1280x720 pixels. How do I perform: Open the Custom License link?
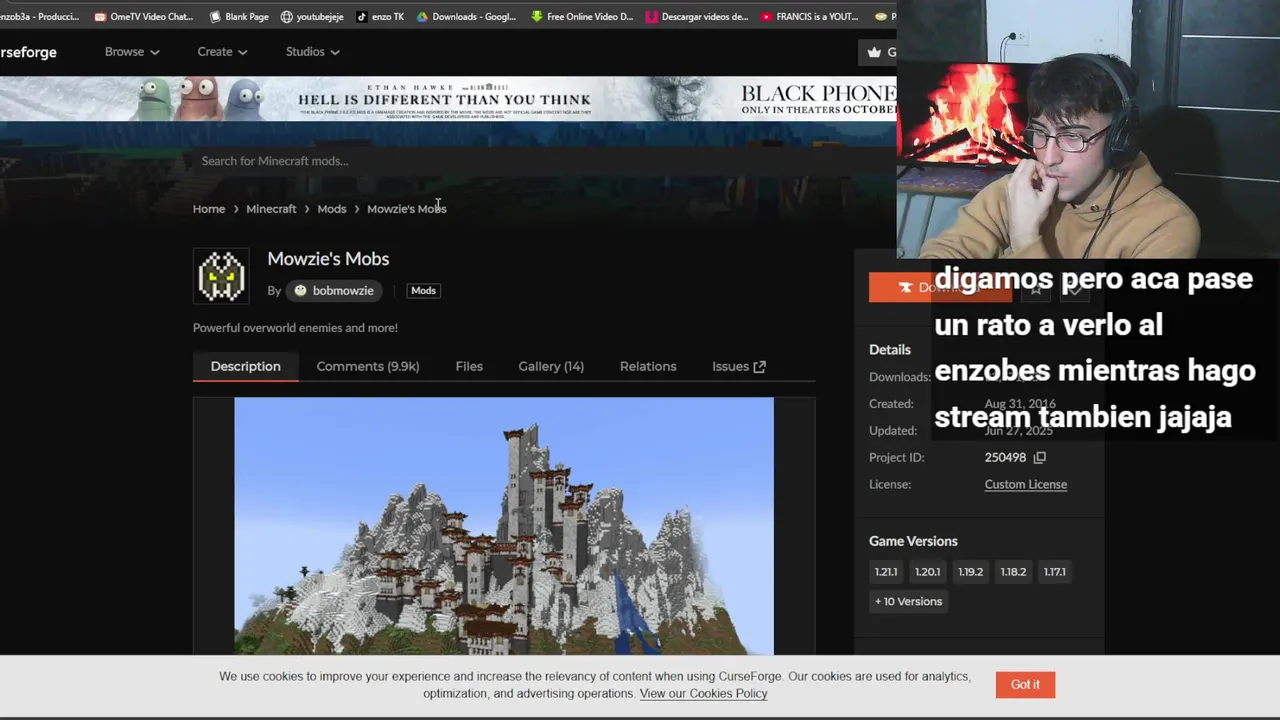pyautogui.click(x=1025, y=485)
